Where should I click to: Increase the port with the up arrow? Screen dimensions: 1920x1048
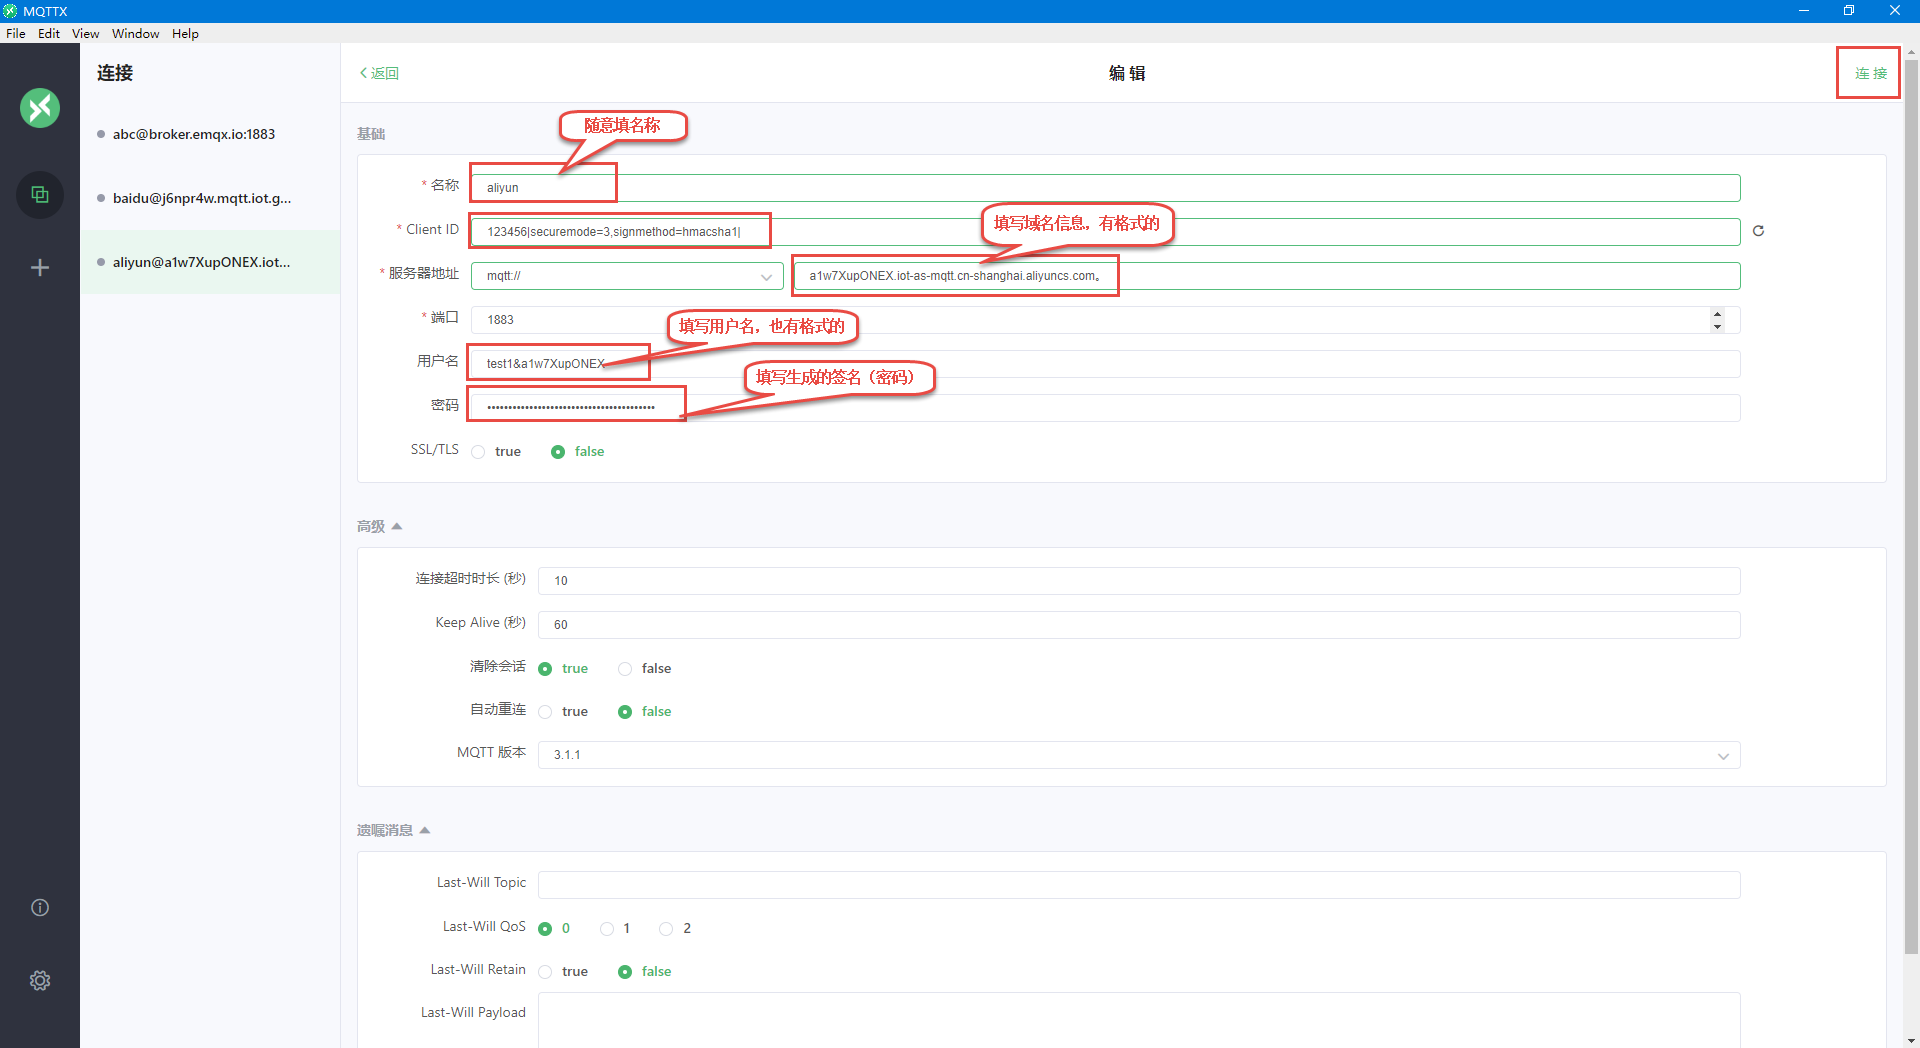tap(1717, 313)
